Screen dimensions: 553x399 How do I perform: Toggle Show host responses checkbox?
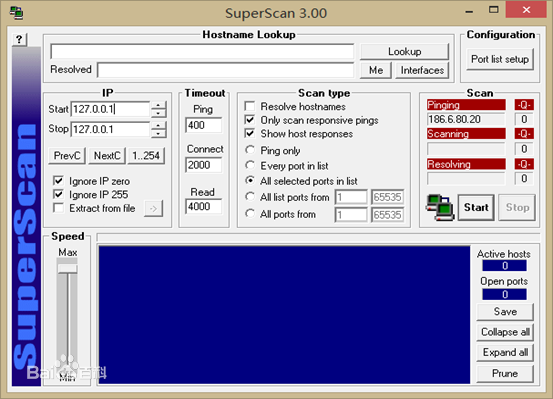250,134
